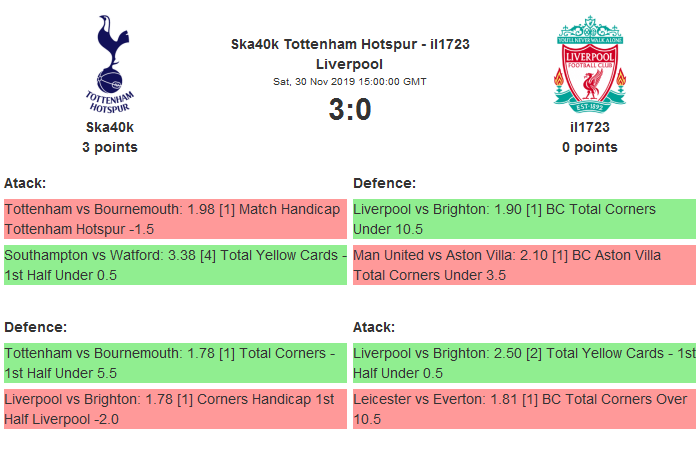The image size is (700, 460).
Task: Click the bottom-right Atack heading
Action: 374,327
